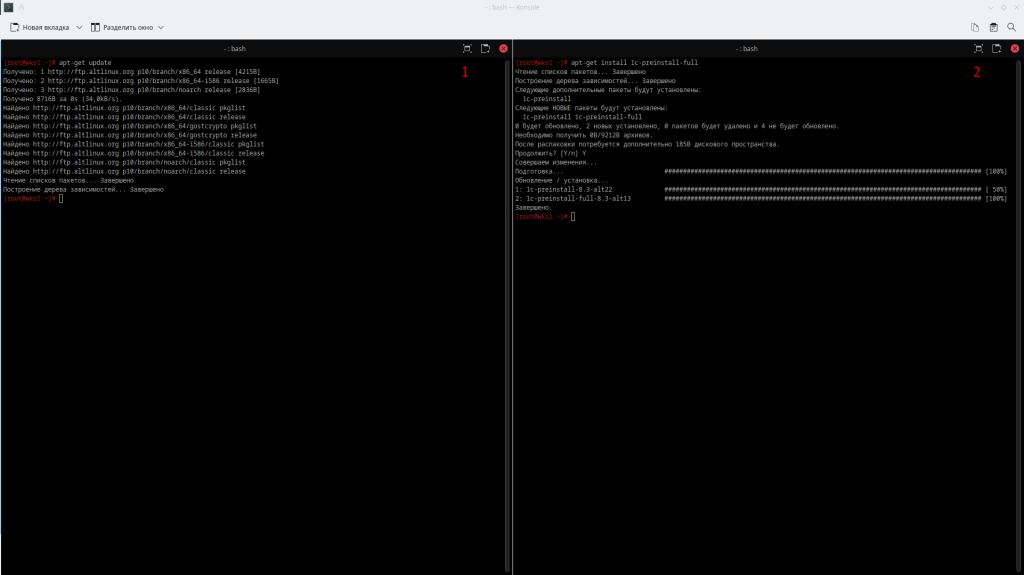Detach the left terminal pane

(x=485, y=48)
